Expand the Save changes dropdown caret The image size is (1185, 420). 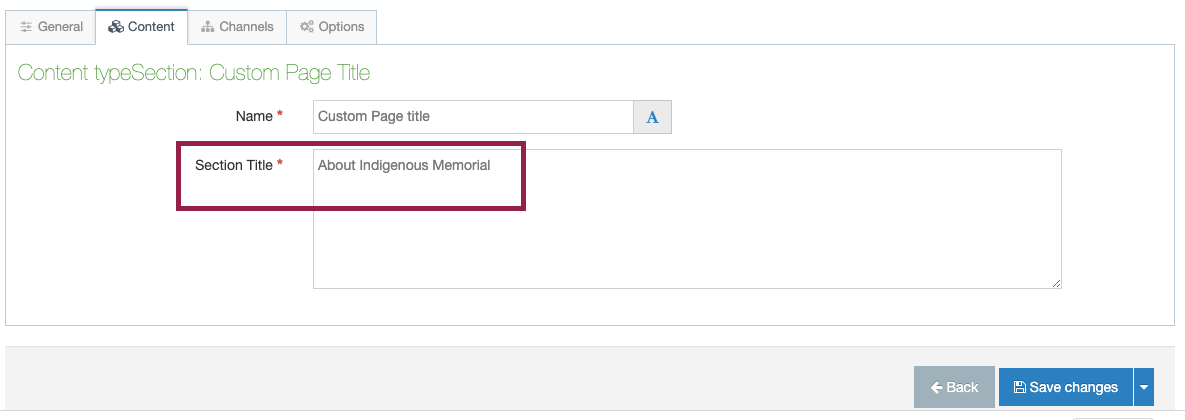[x=1143, y=388]
